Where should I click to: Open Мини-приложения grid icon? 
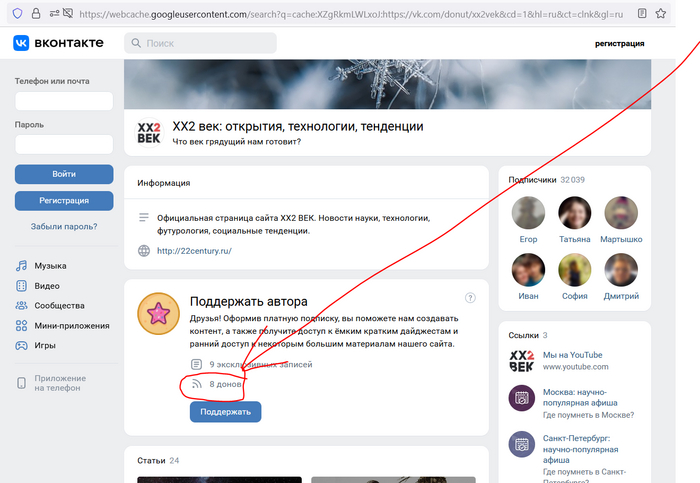[x=21, y=325]
